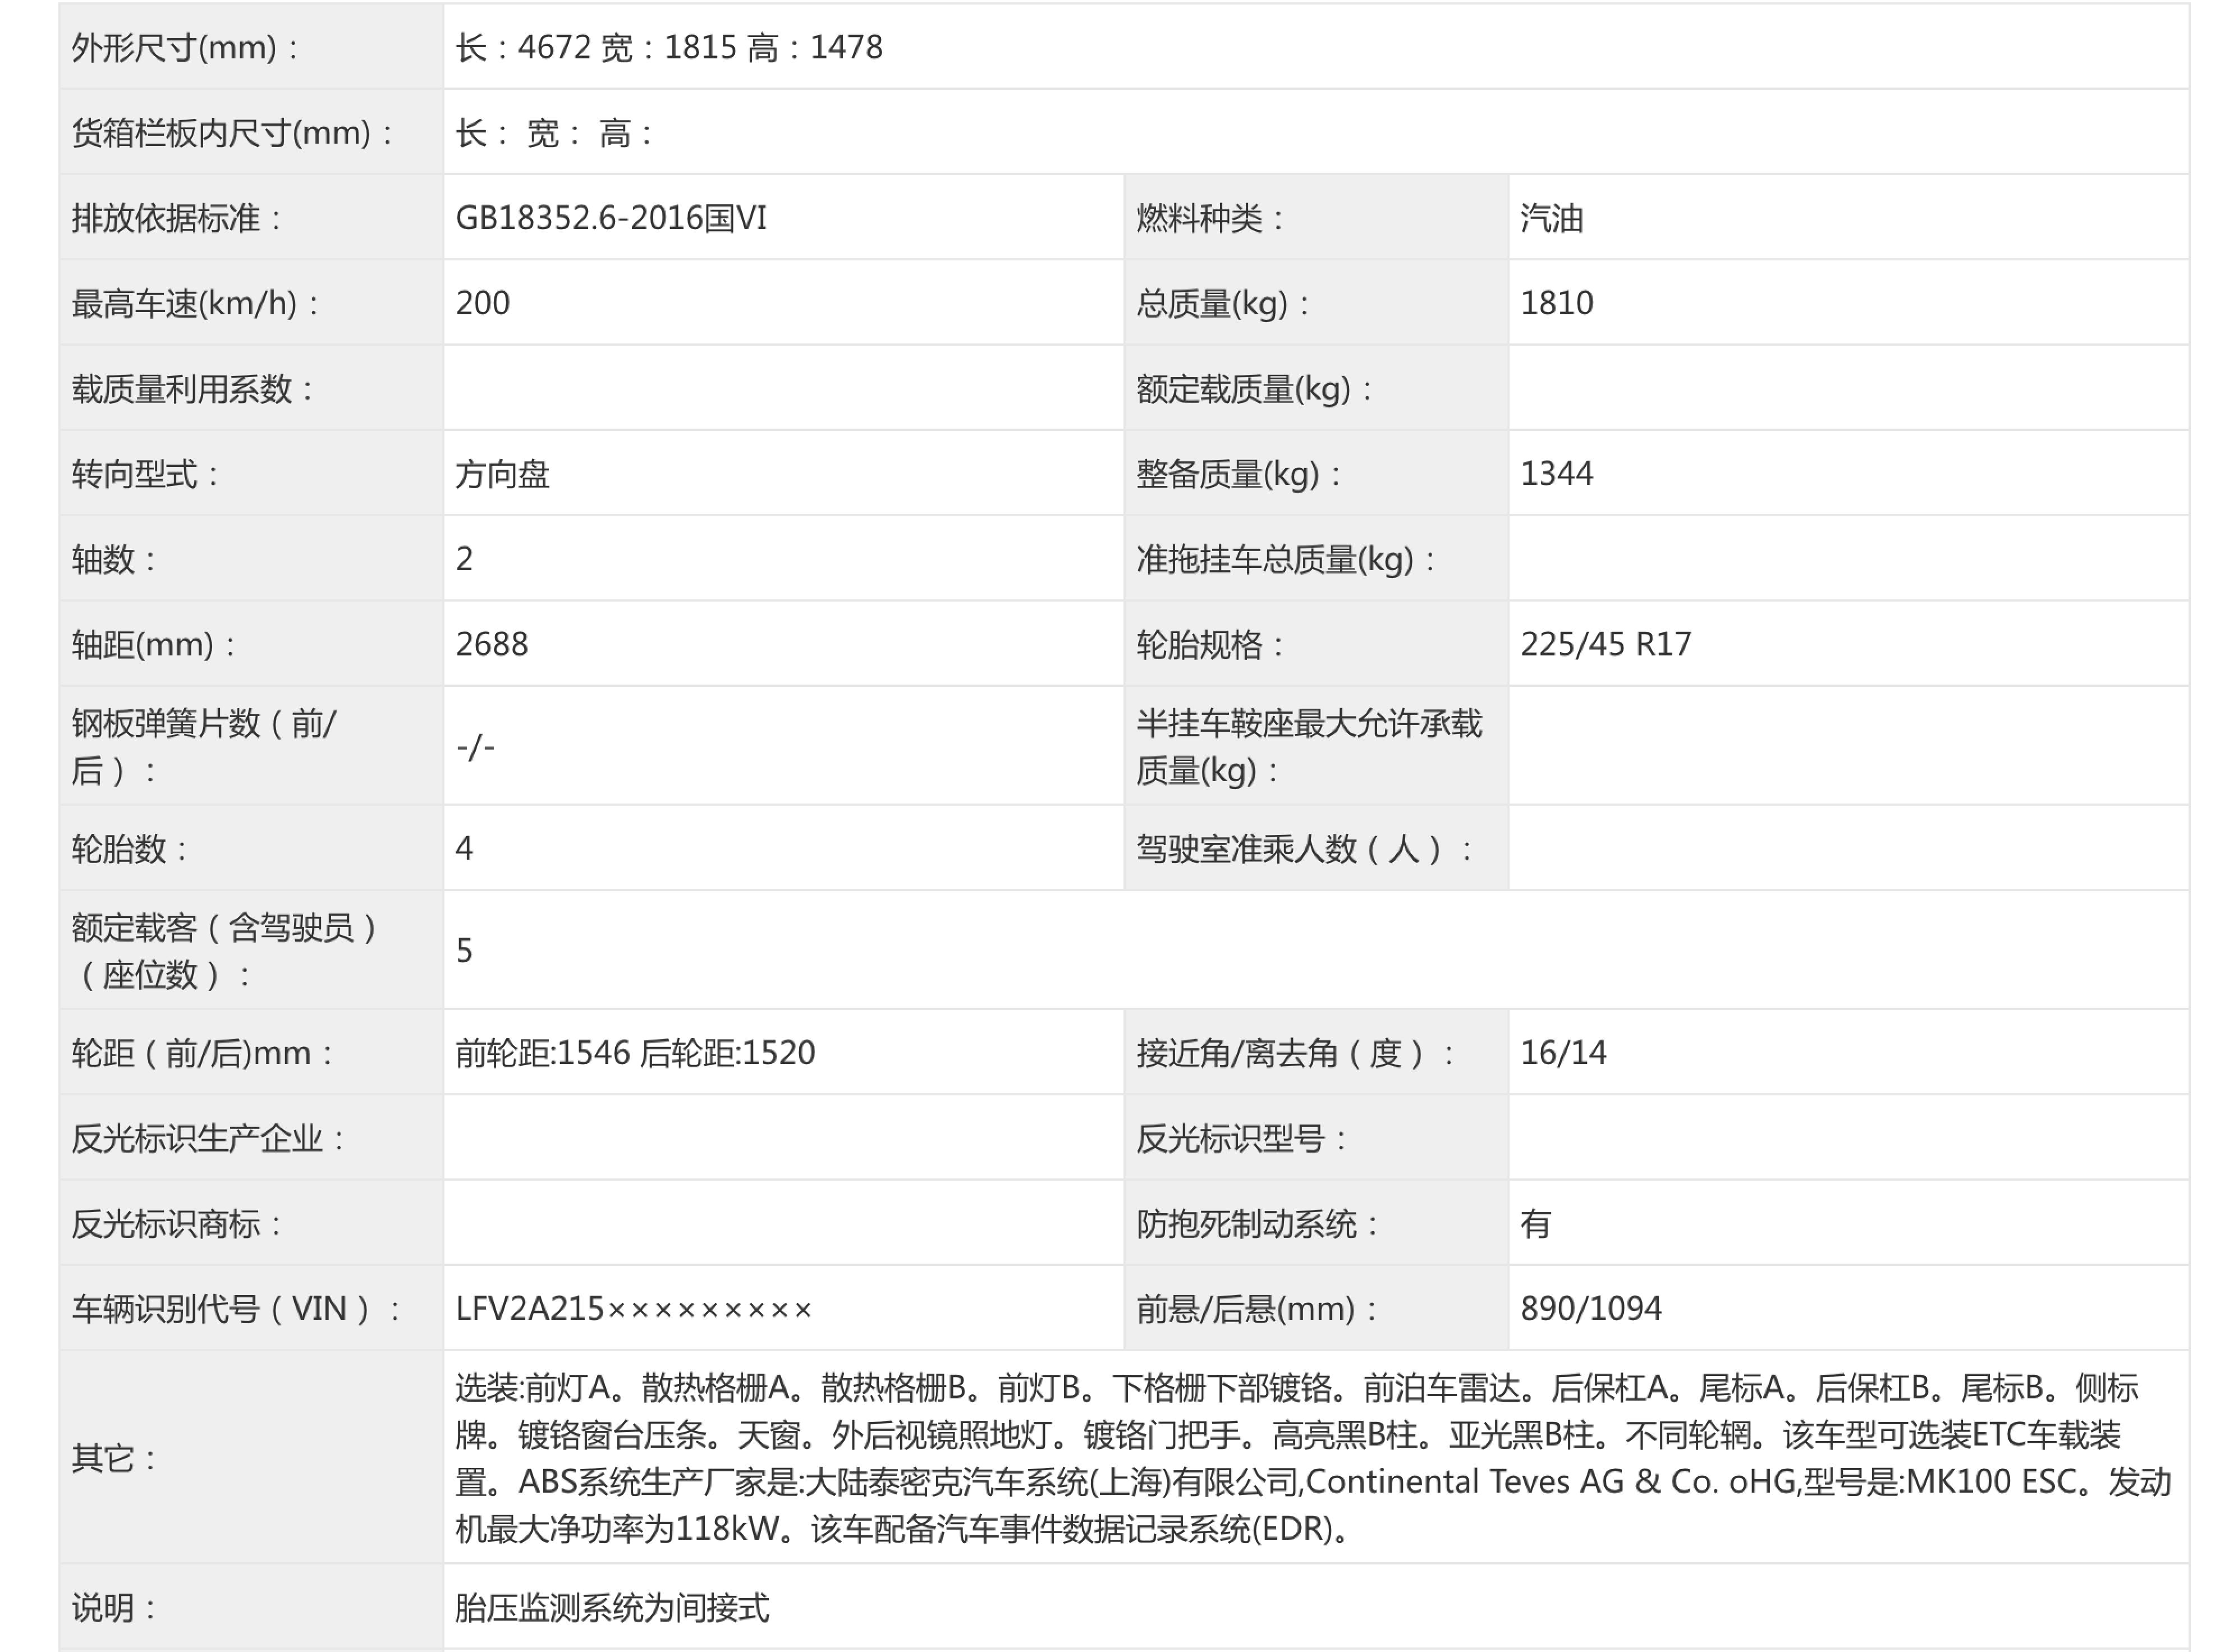
Task: Click the optional equipment text starting with 选装:前灯A
Action: click(x=1313, y=1458)
